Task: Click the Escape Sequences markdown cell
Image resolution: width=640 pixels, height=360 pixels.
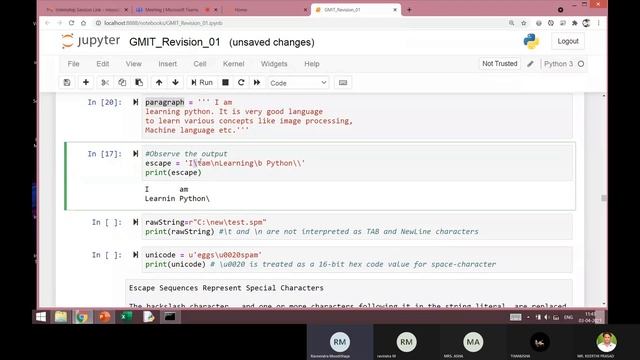Action: click(349, 294)
